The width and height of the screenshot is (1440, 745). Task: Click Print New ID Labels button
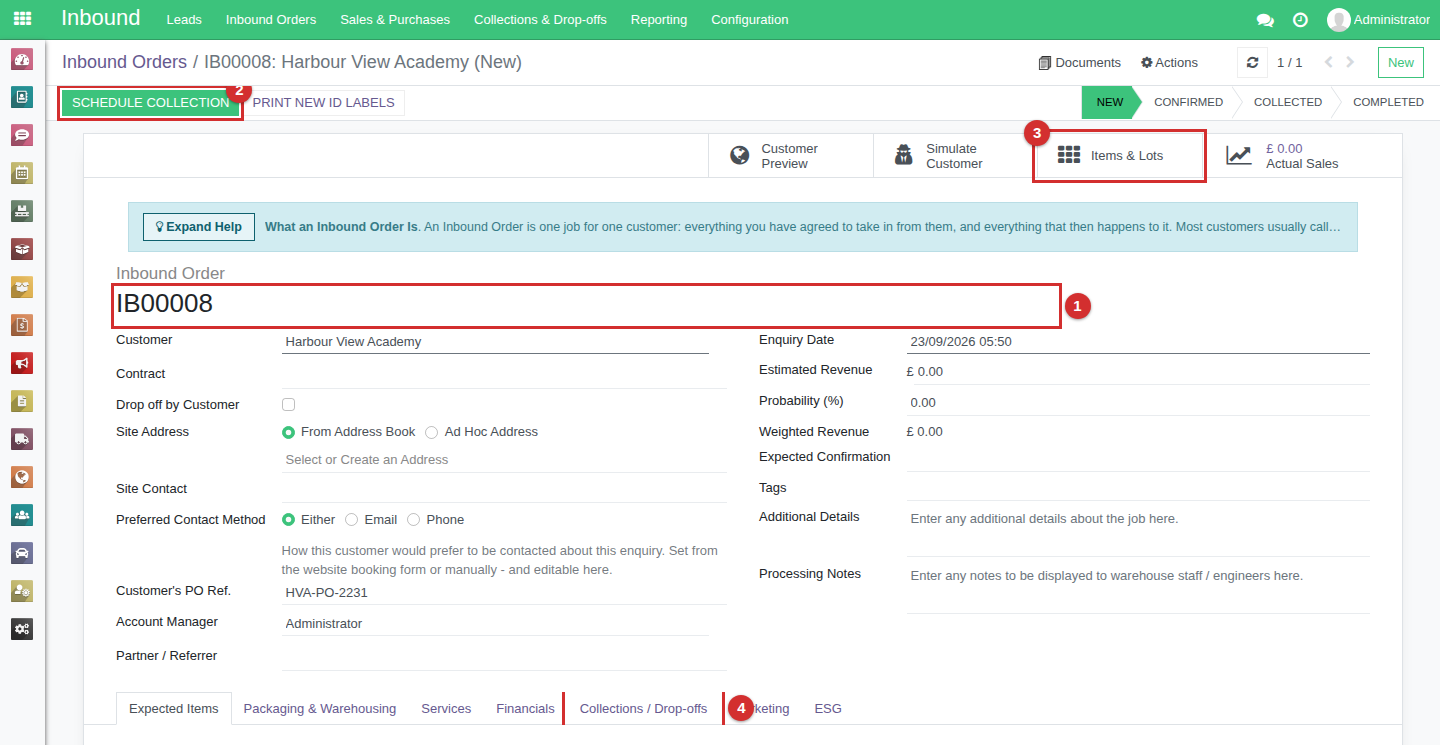[325, 103]
